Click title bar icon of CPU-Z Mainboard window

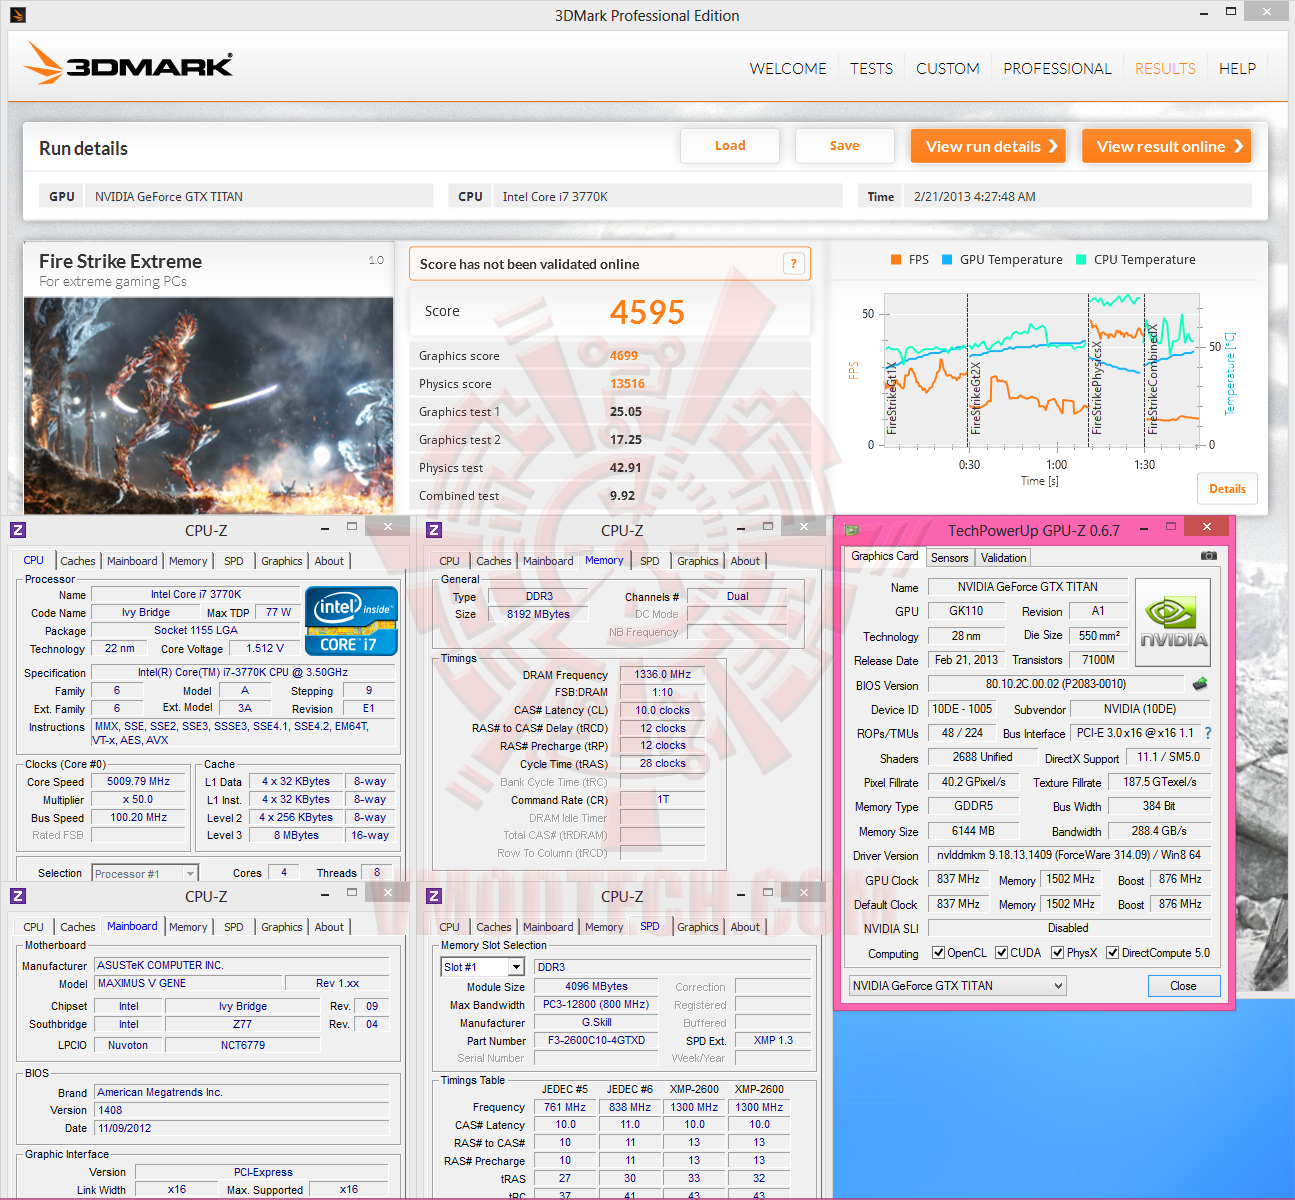(18, 896)
